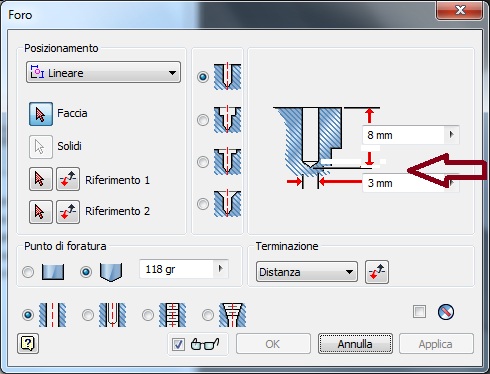Click the counterbore hole type image
The width and height of the screenshot is (490, 374).
(x=227, y=119)
